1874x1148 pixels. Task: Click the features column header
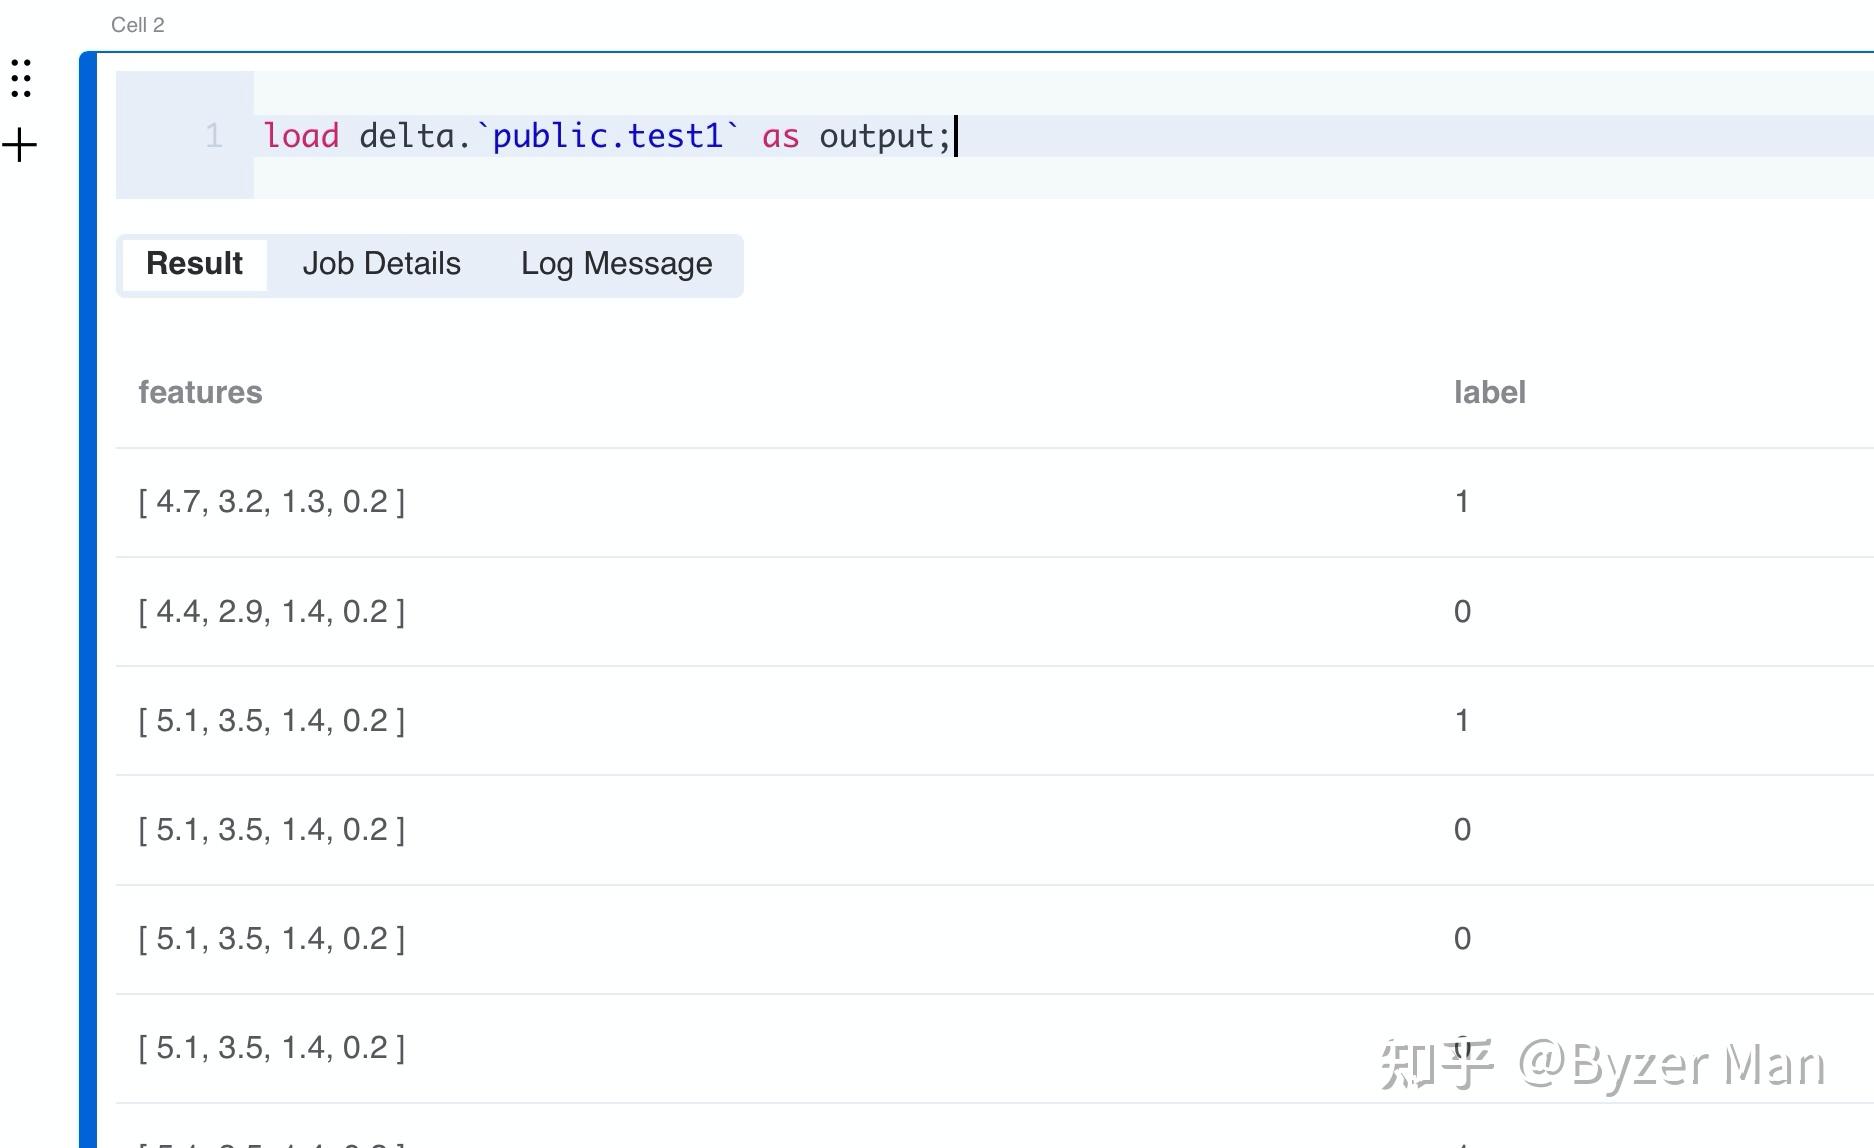200,393
